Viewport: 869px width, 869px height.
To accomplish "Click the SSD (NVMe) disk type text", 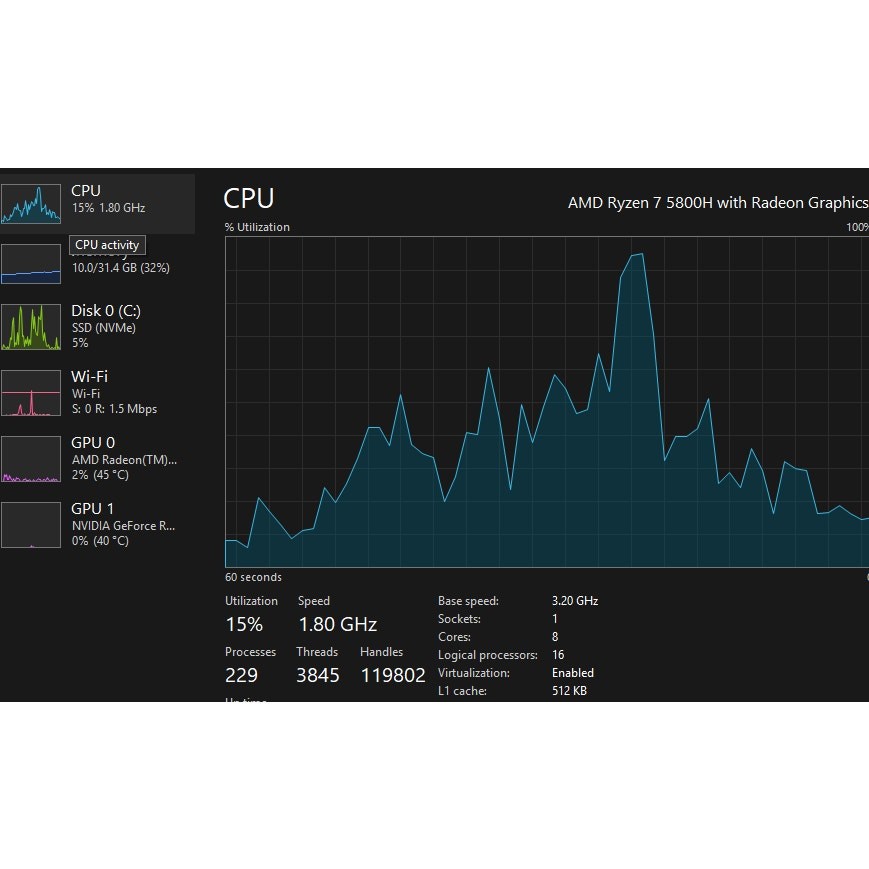I will [x=104, y=328].
